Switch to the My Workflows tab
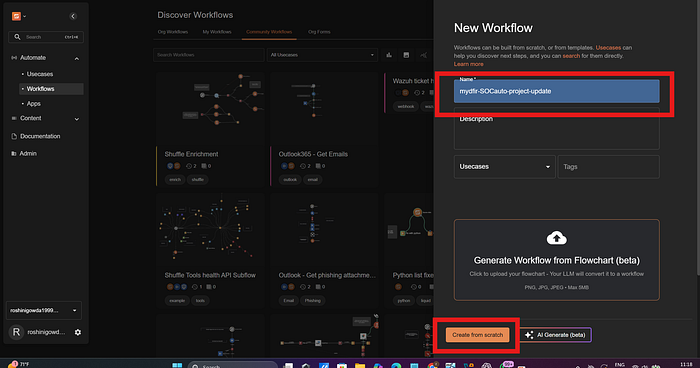The height and width of the screenshot is (368, 700). (x=217, y=32)
